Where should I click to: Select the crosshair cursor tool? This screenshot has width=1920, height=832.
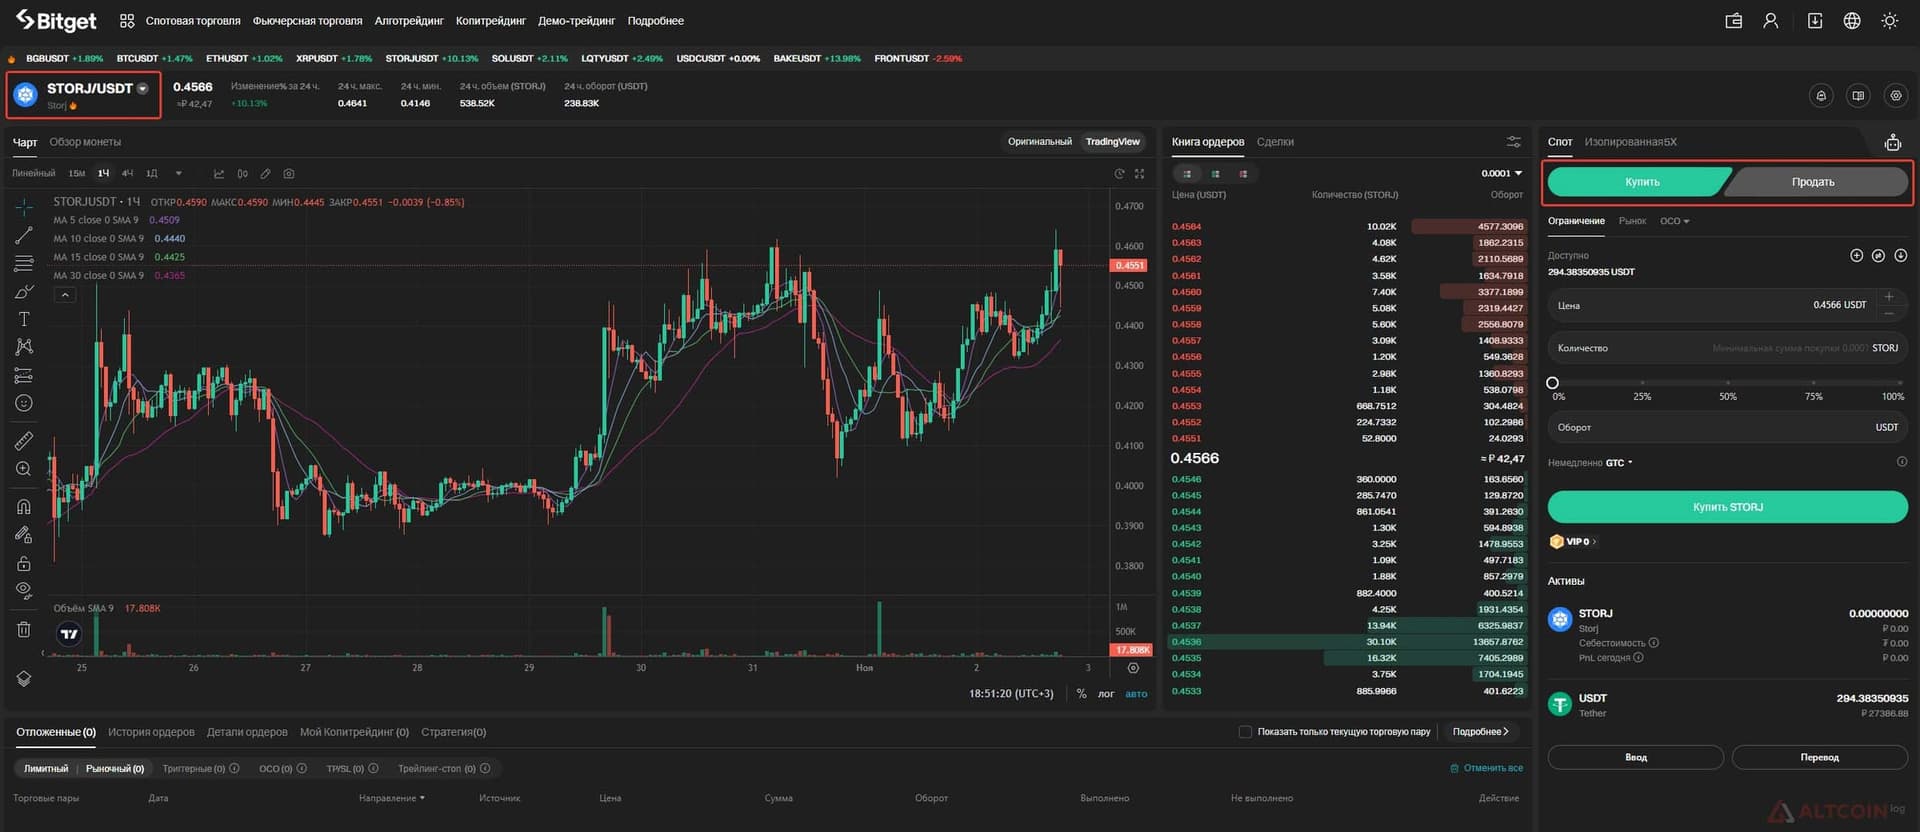[x=24, y=207]
